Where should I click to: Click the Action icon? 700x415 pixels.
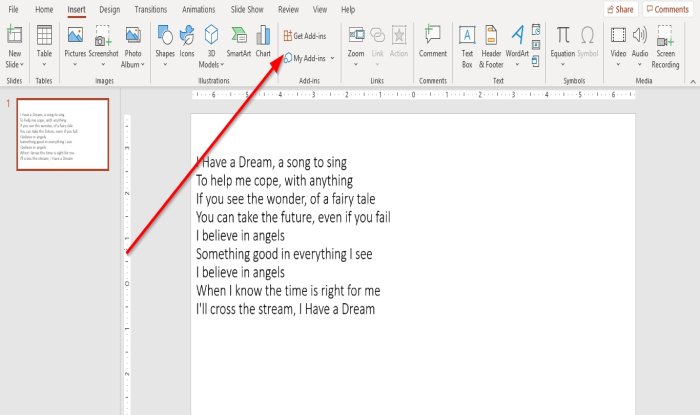(x=399, y=35)
